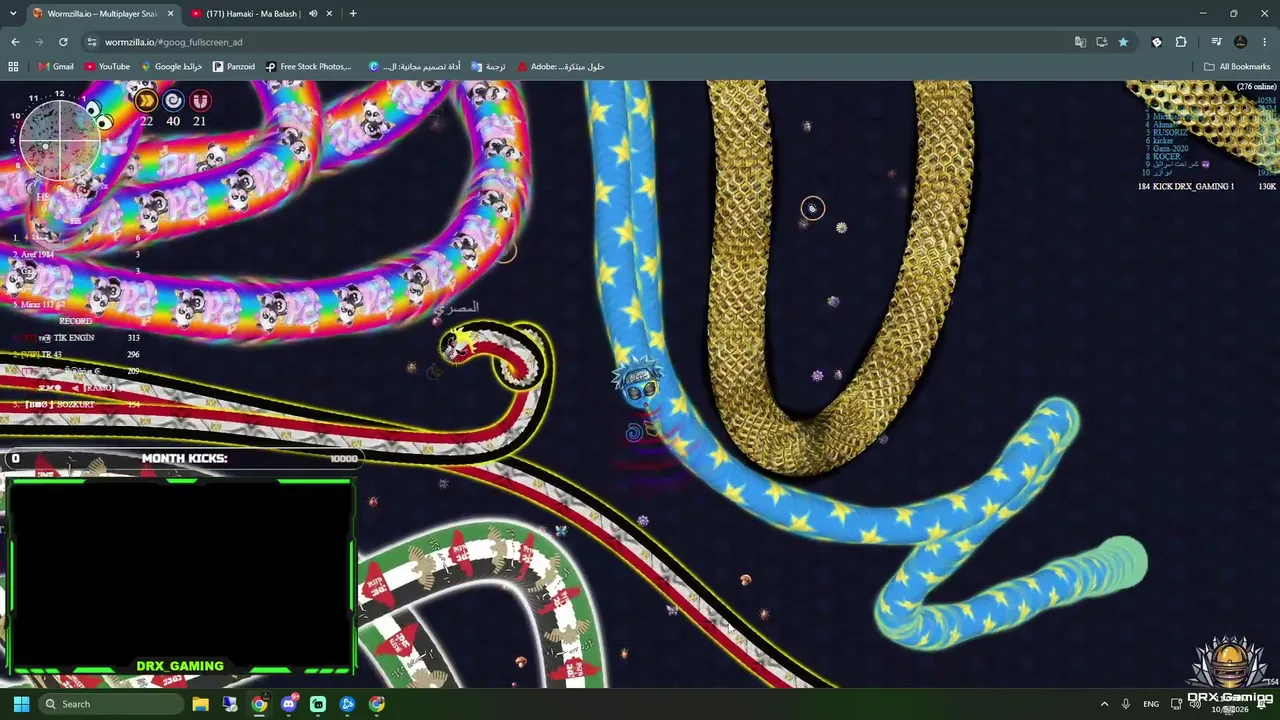
Task: Open the Extensions puzzle icon
Action: tap(1181, 42)
